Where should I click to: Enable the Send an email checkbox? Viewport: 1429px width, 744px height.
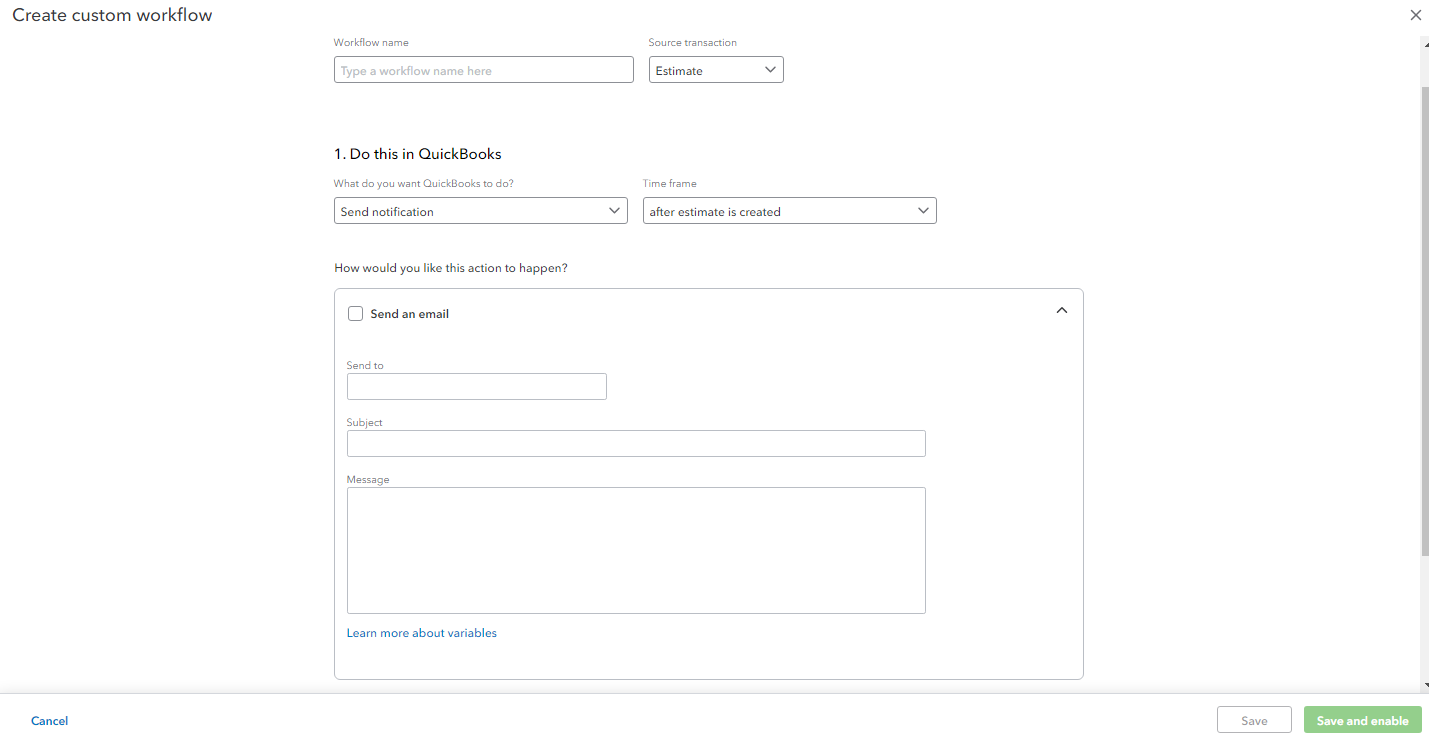pos(355,314)
